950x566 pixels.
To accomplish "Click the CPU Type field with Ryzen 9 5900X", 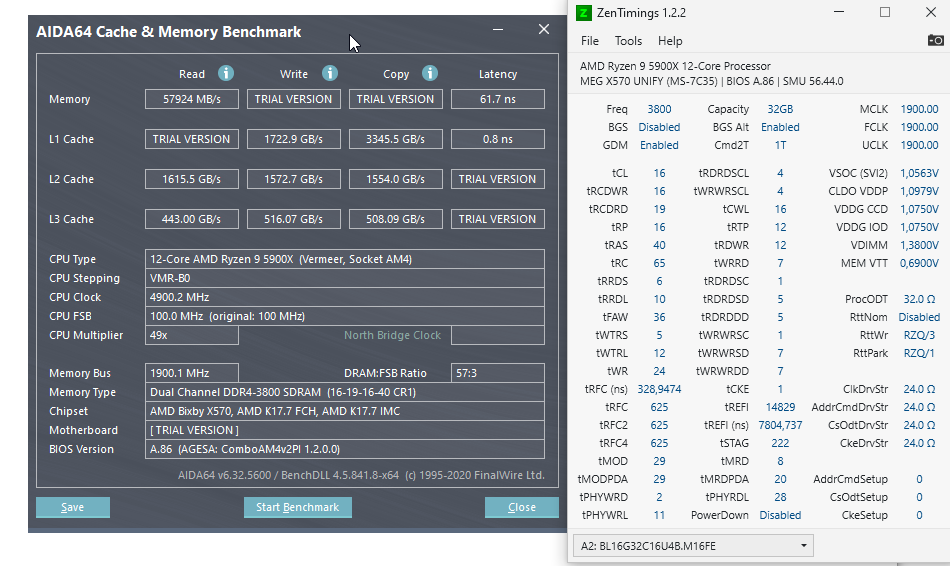I will tap(345, 259).
